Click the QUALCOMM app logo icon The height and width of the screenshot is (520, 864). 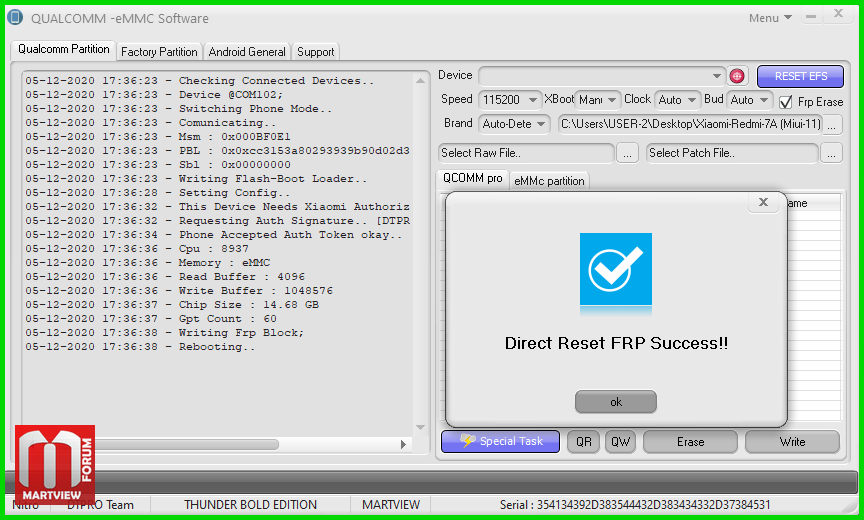[x=15, y=17]
